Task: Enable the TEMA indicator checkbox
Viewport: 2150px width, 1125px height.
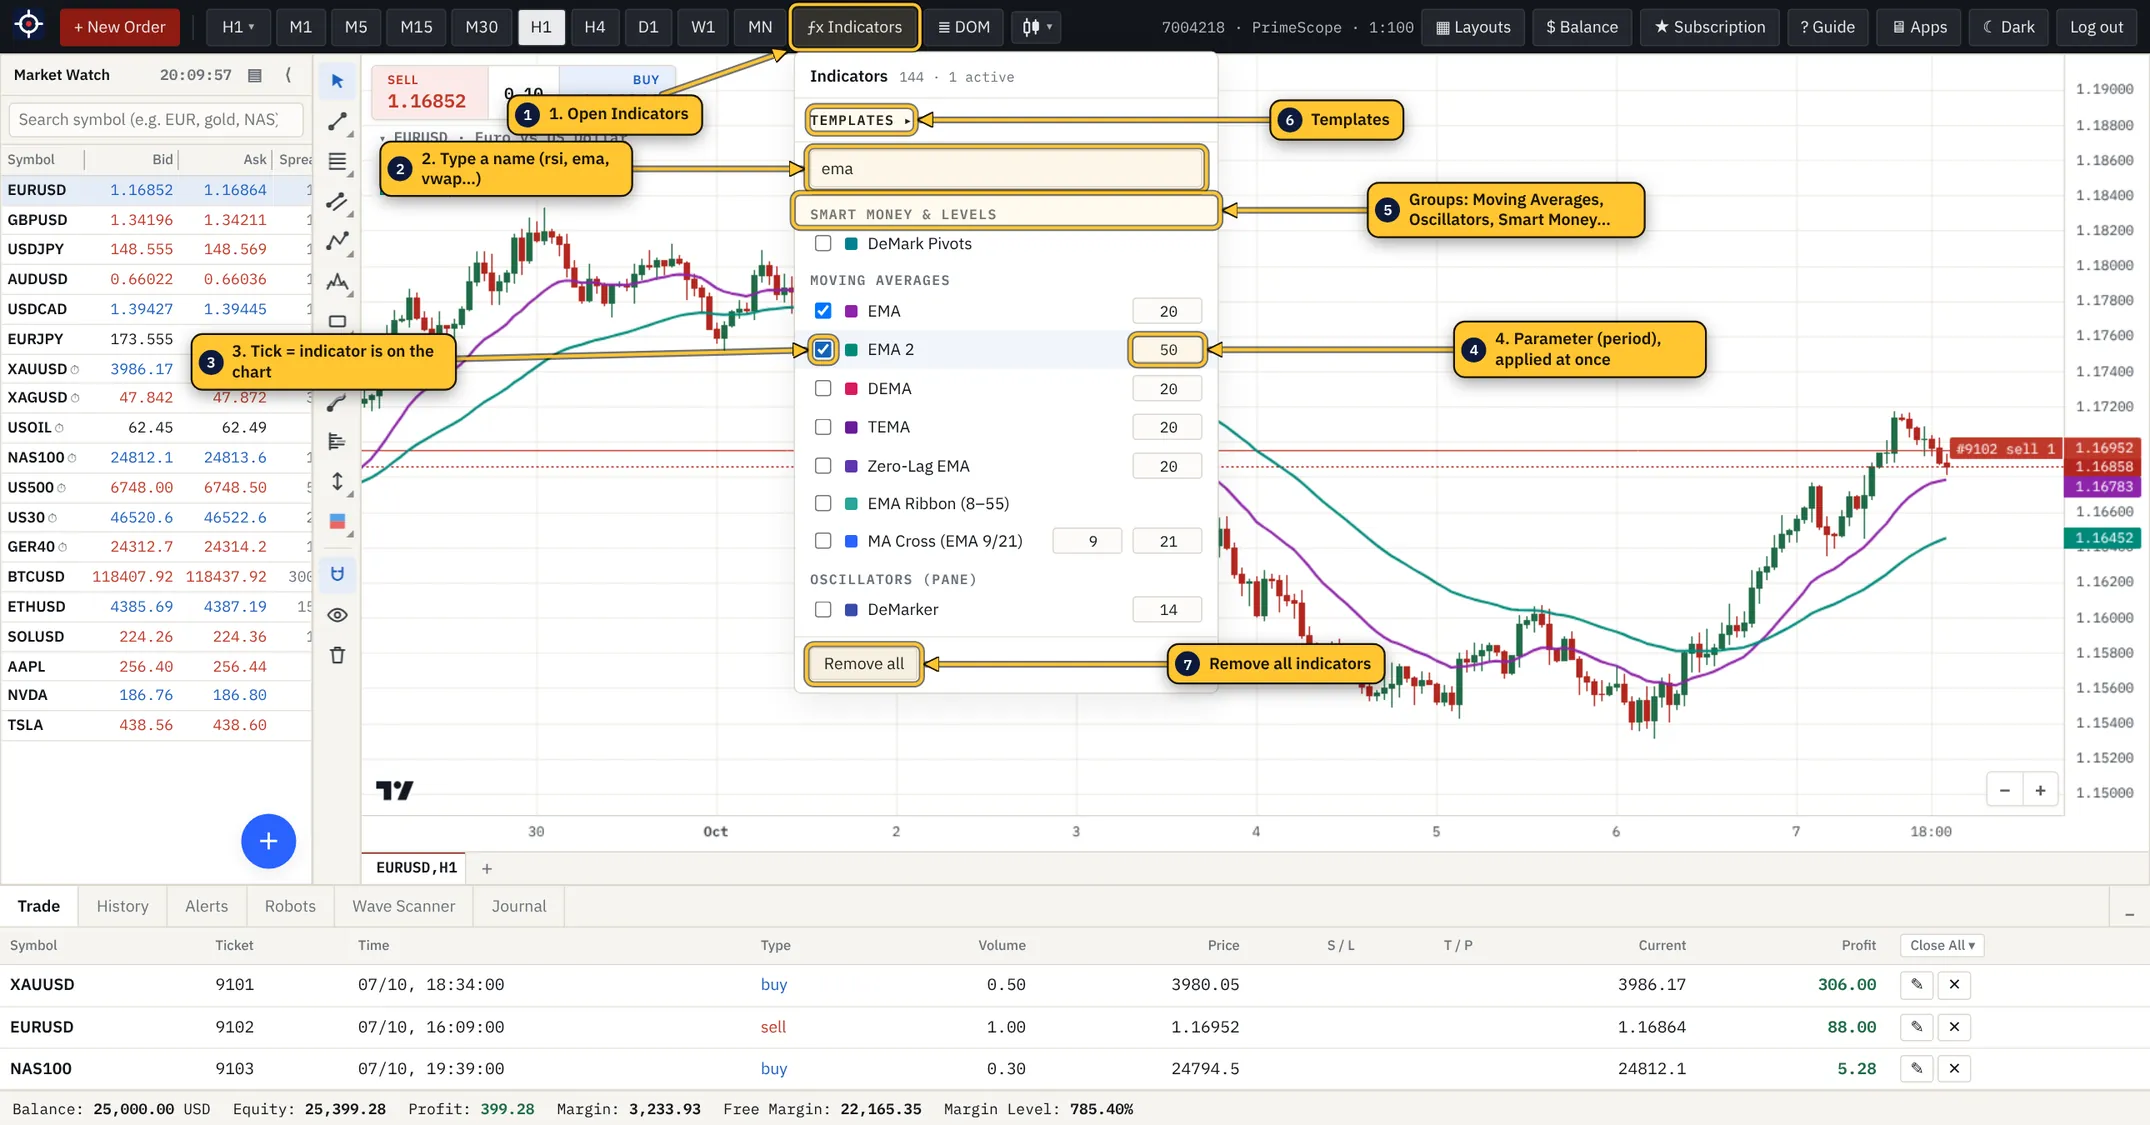Action: [x=823, y=427]
